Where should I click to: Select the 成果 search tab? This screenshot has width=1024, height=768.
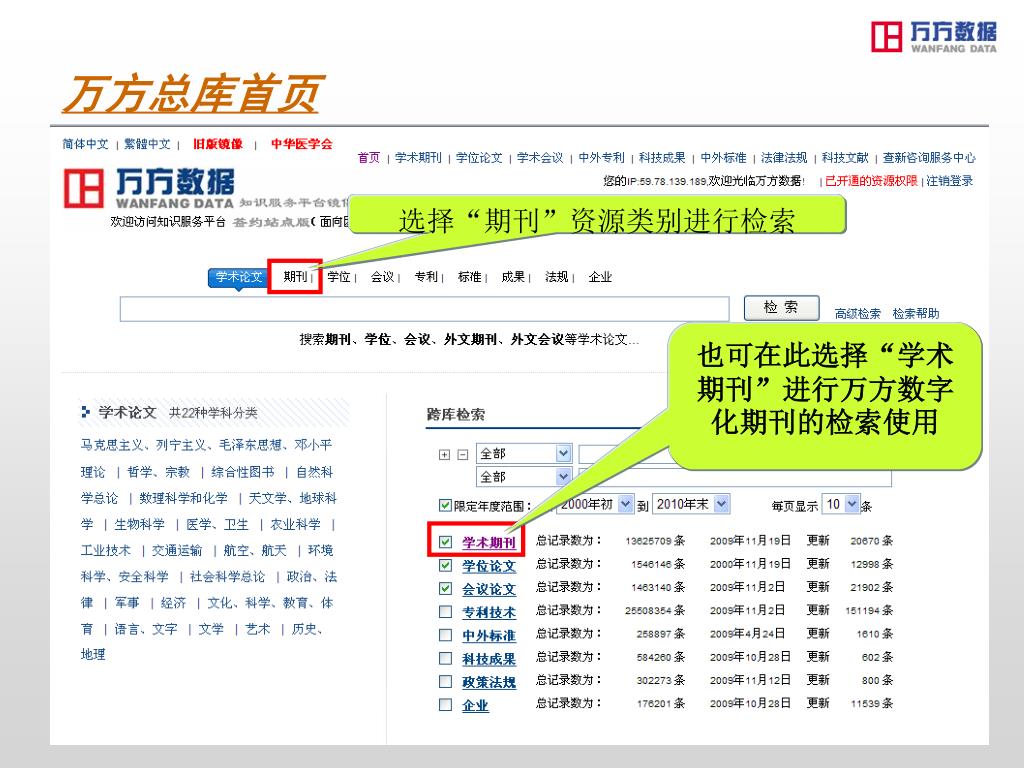point(513,277)
